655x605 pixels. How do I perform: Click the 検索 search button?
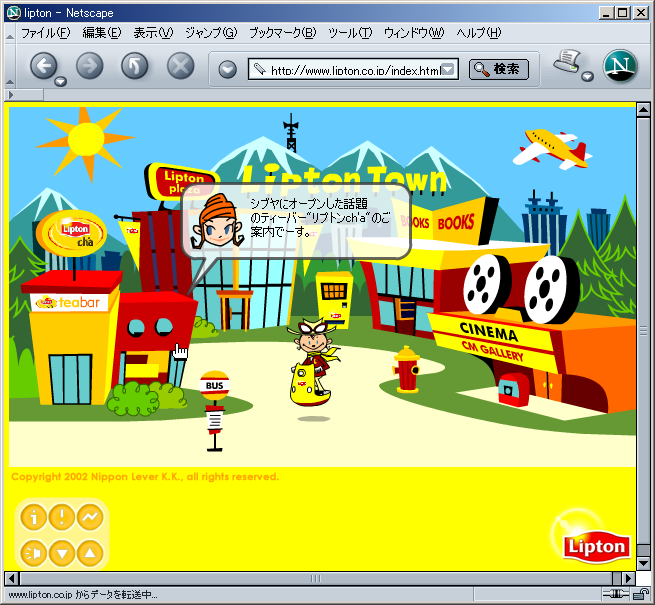click(x=499, y=69)
